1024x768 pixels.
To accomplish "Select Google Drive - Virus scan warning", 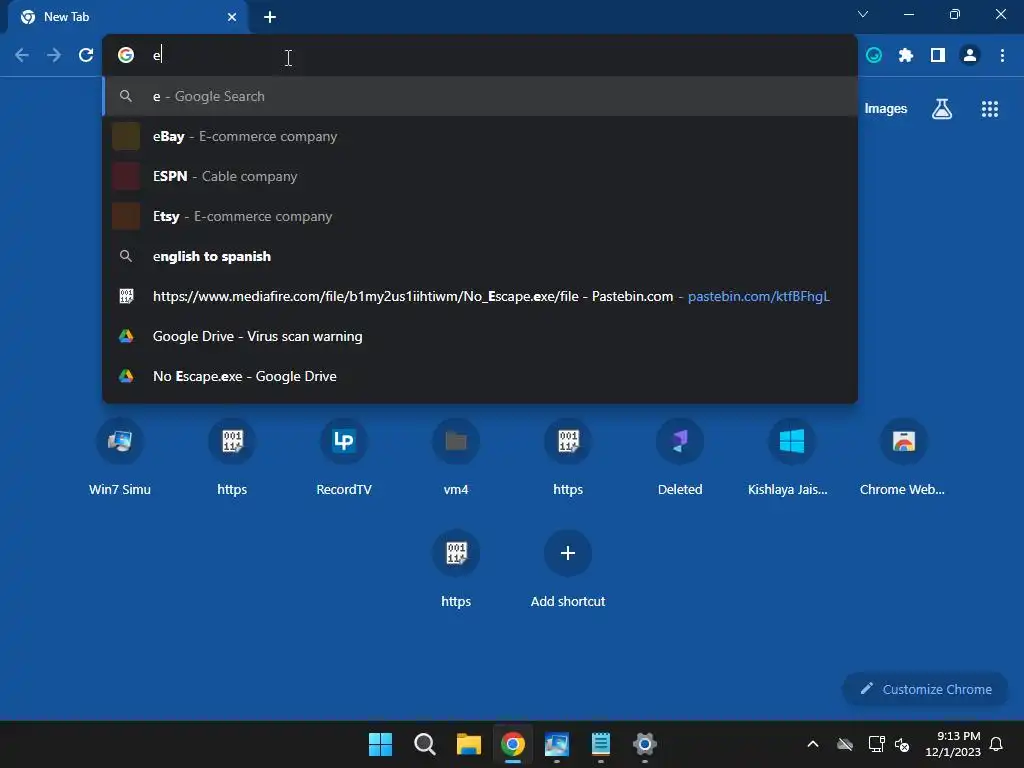I will pyautogui.click(x=480, y=336).
